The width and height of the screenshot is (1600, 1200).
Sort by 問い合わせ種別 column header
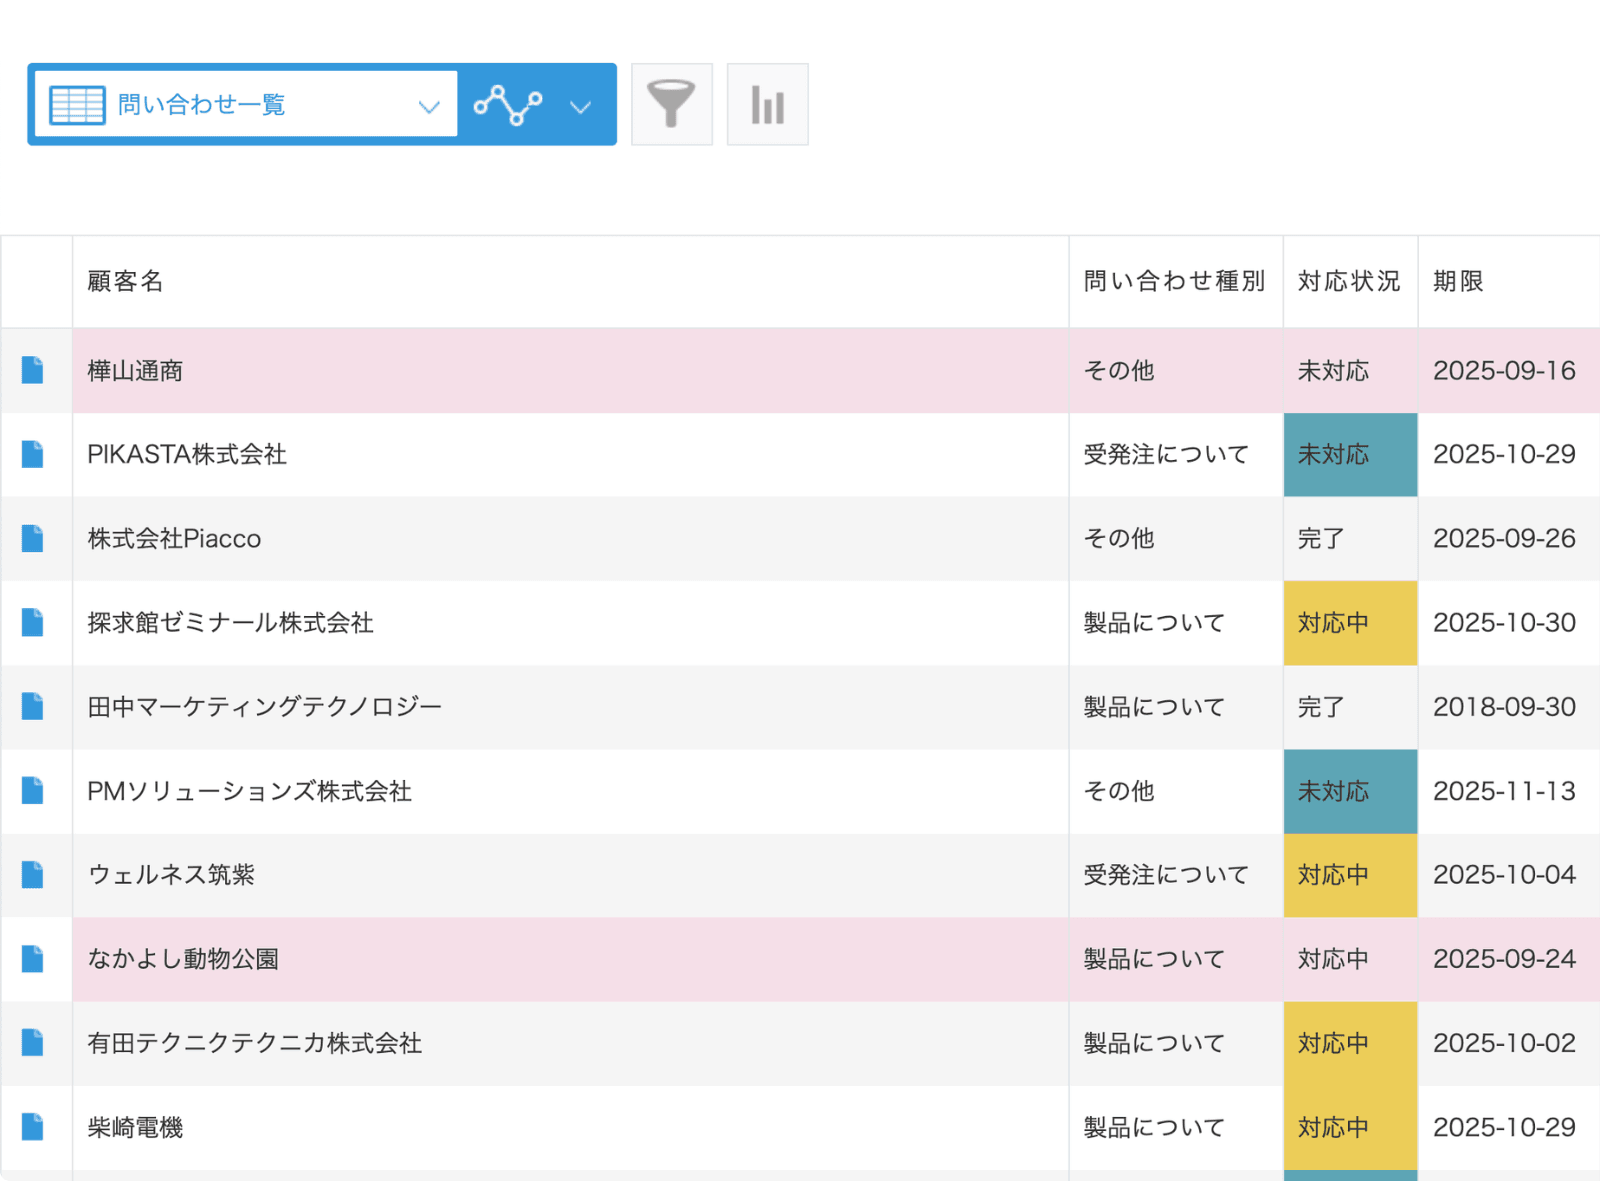tap(1175, 282)
